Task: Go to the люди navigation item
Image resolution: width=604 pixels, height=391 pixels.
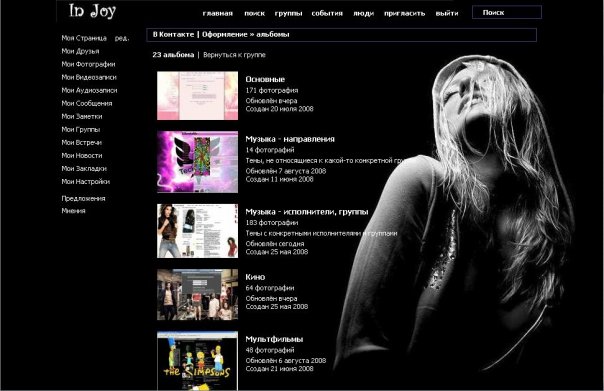Action: [364, 13]
